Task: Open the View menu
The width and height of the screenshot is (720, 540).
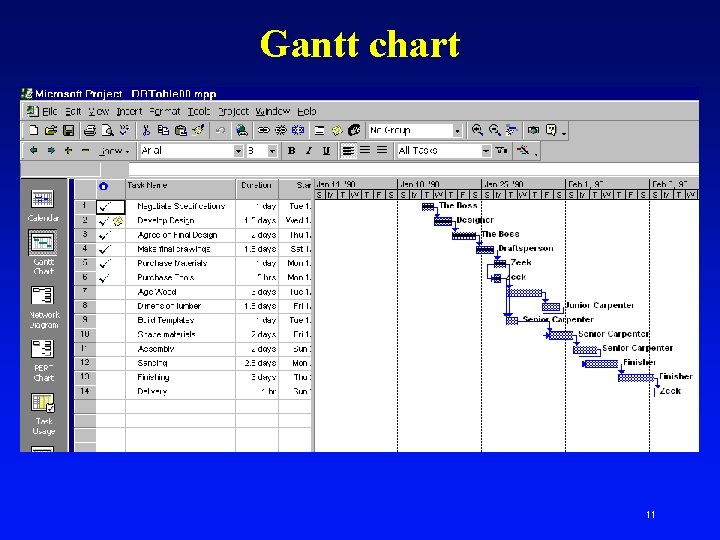Action: 99,112
